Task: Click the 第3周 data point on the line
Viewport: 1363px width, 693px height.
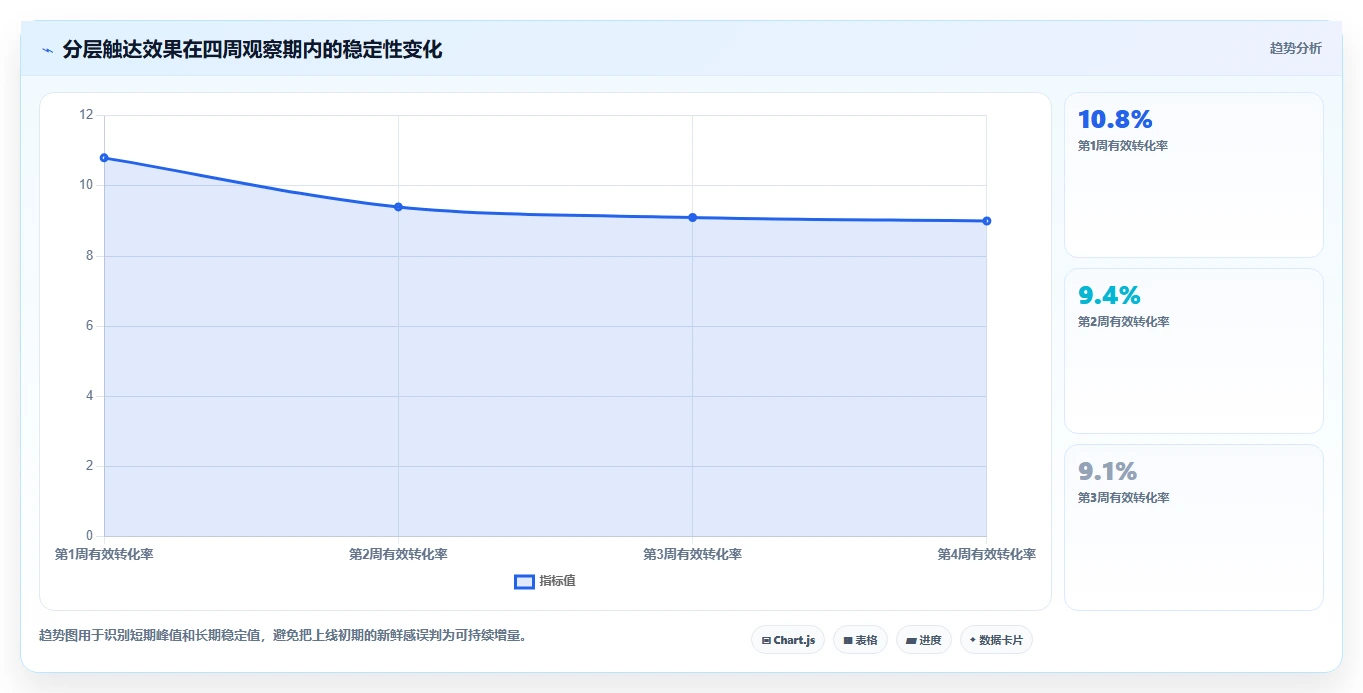Action: click(x=692, y=217)
